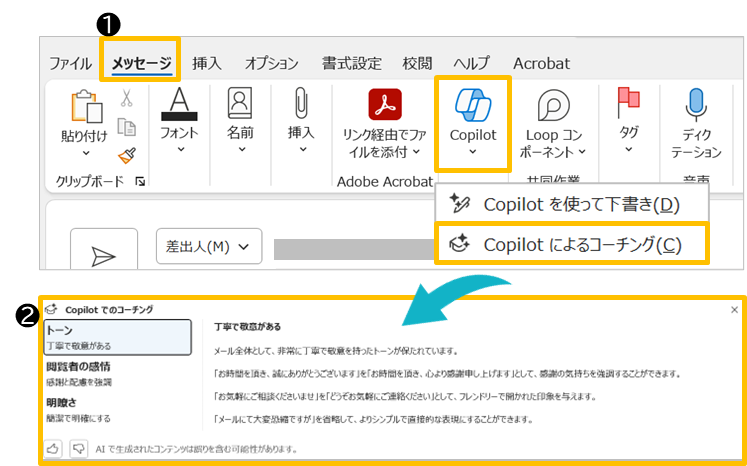747x466 pixels.
Task: Click the Adobe Acrobat PDF icon
Action: click(385, 104)
